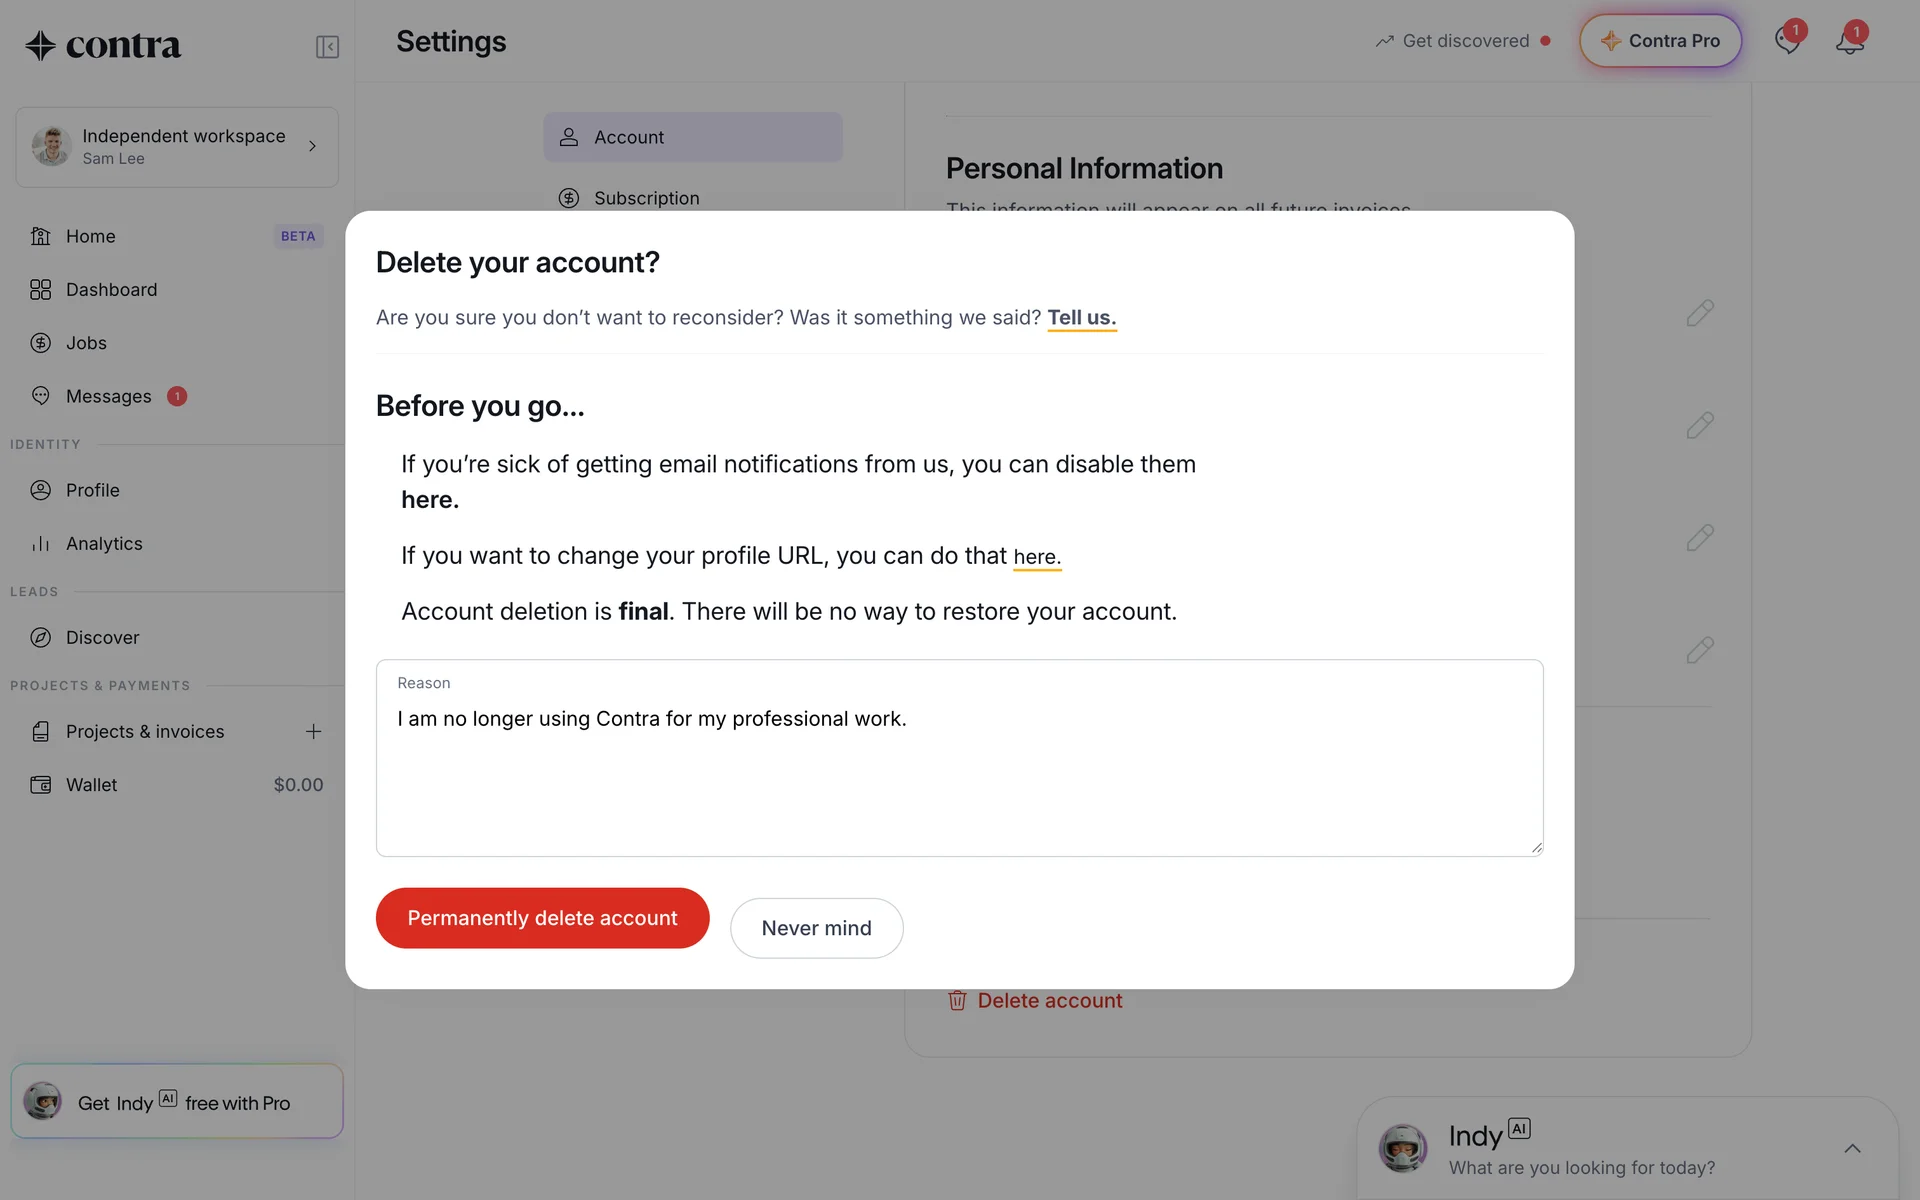
Task: Click the Wallet icon in sidebar
Action: pyautogui.click(x=40, y=785)
